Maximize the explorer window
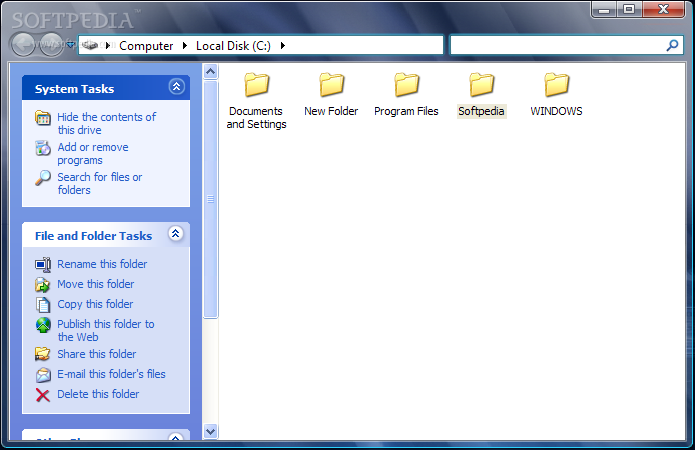 point(629,9)
